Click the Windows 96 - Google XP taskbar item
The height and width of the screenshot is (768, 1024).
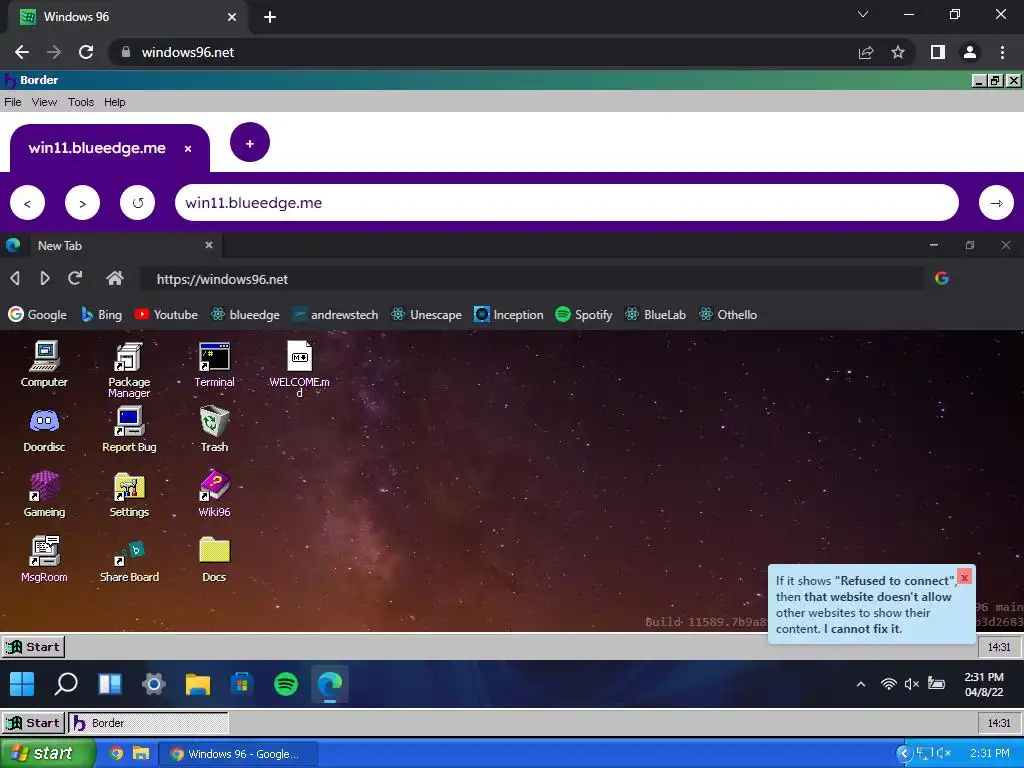point(238,754)
